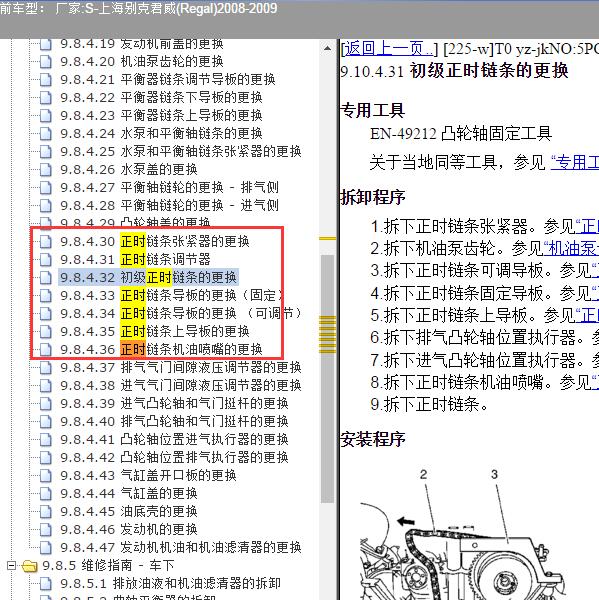Screen dimensions: 599x600
Task: Click the page icon beside 9.8.4.44 气缸盖的更换
Action: tap(46, 493)
